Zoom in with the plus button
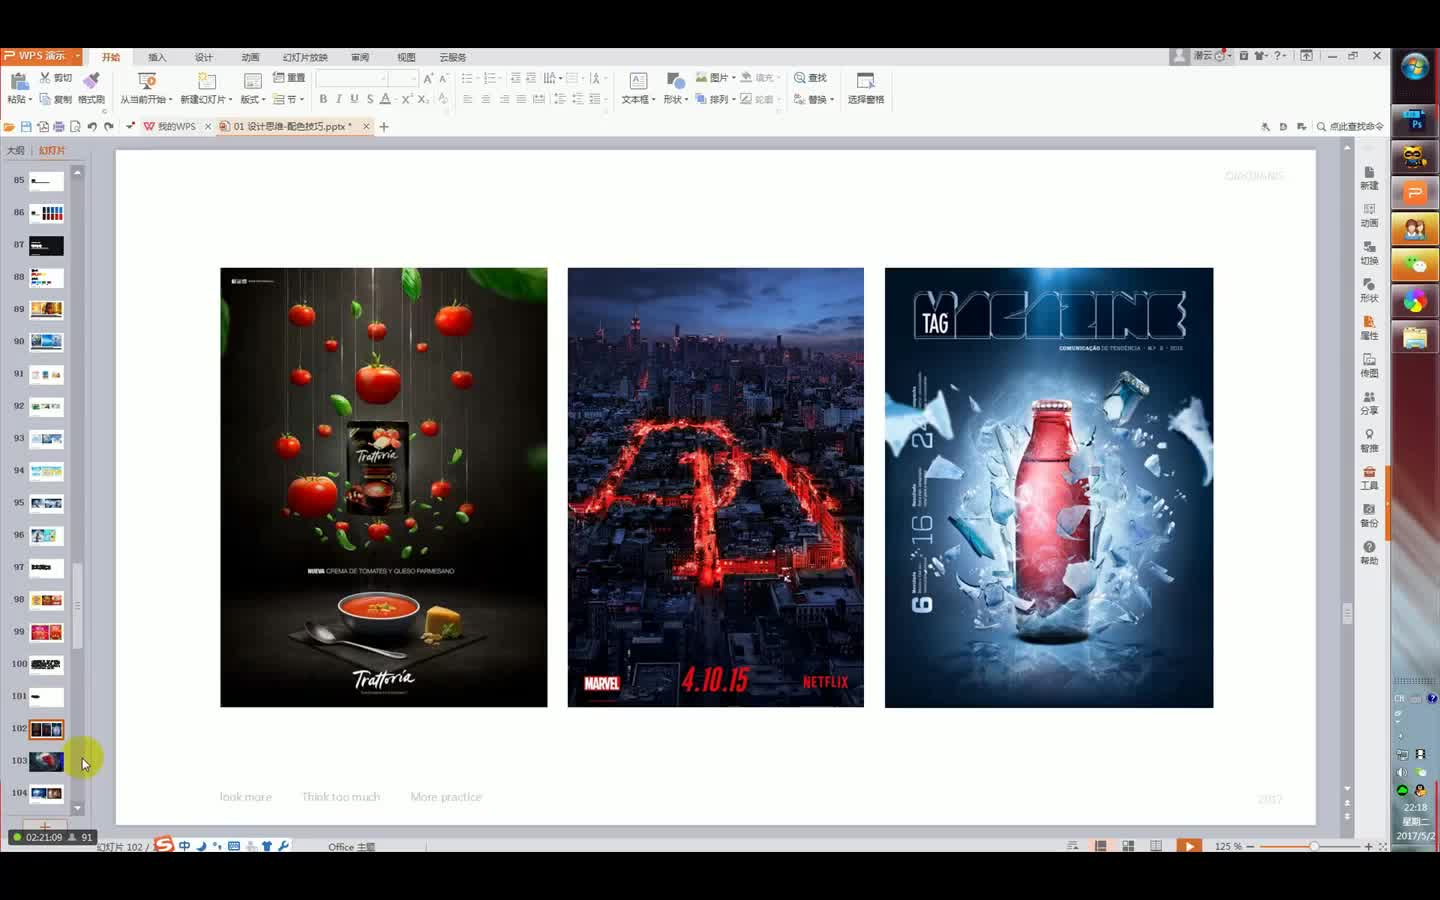This screenshot has width=1440, height=900. (1368, 846)
